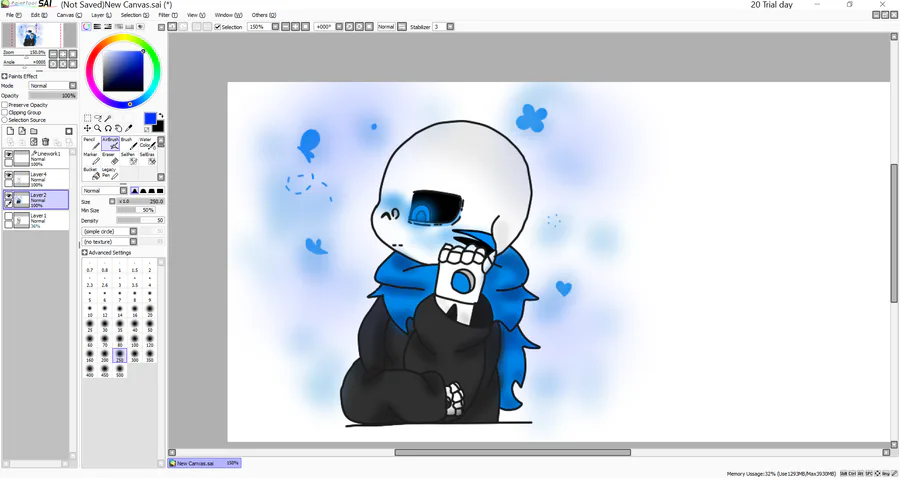Select the AirBrush tool
The width and height of the screenshot is (900, 478).
tap(110, 143)
